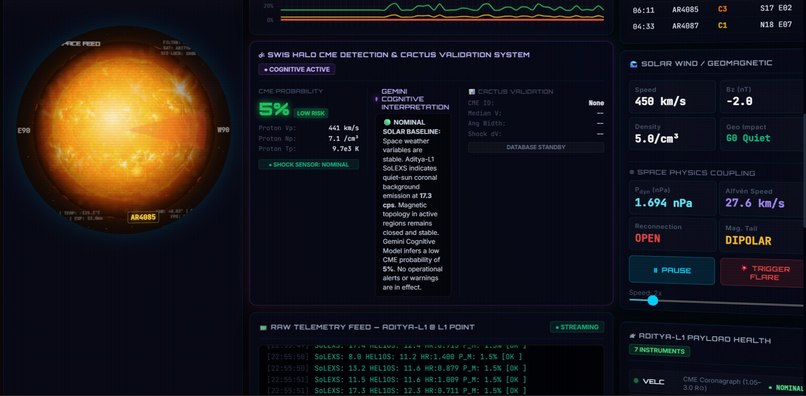806x396 pixels.
Task: Click the Raw Telemetry Feed header icon
Action: [263, 327]
